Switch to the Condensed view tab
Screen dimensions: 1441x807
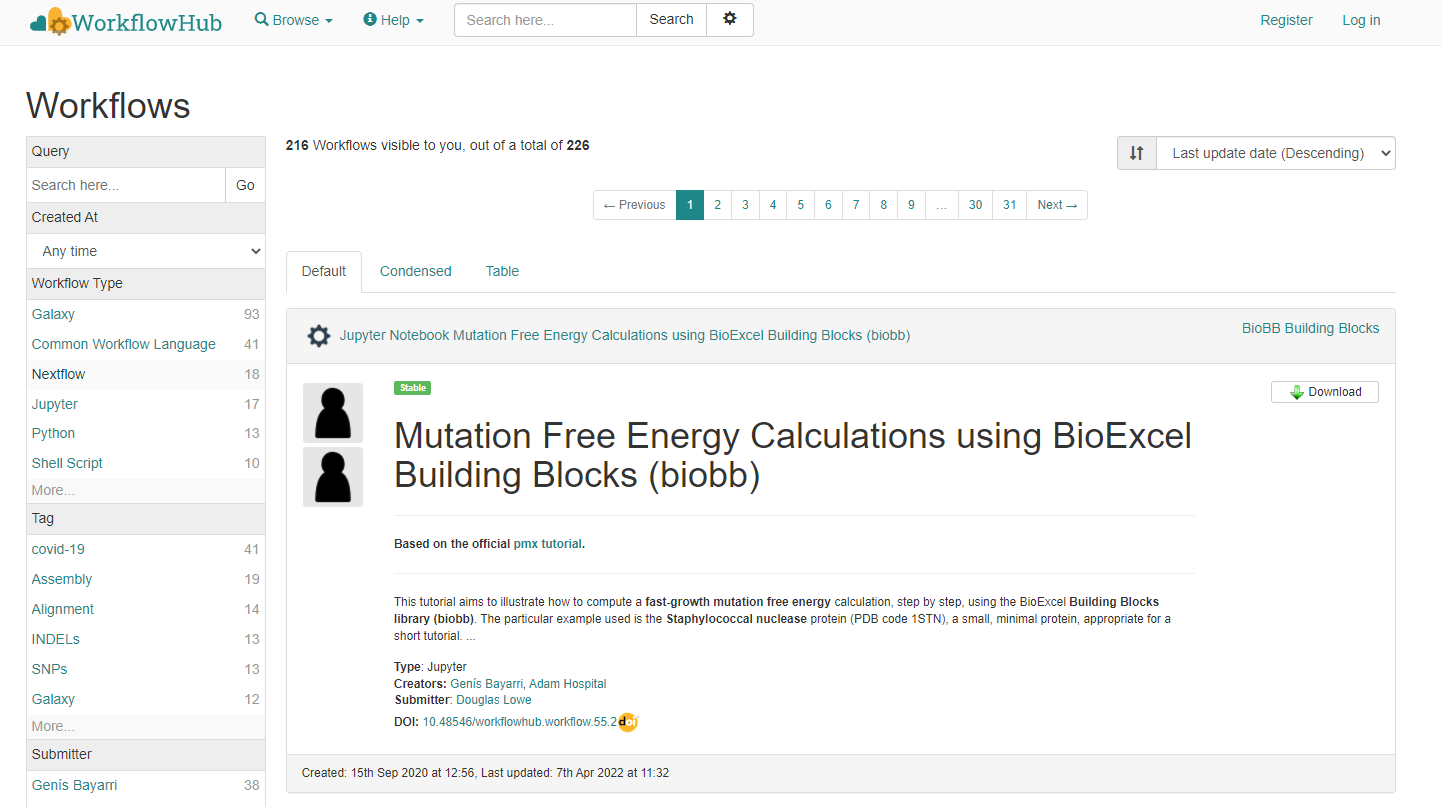[415, 271]
